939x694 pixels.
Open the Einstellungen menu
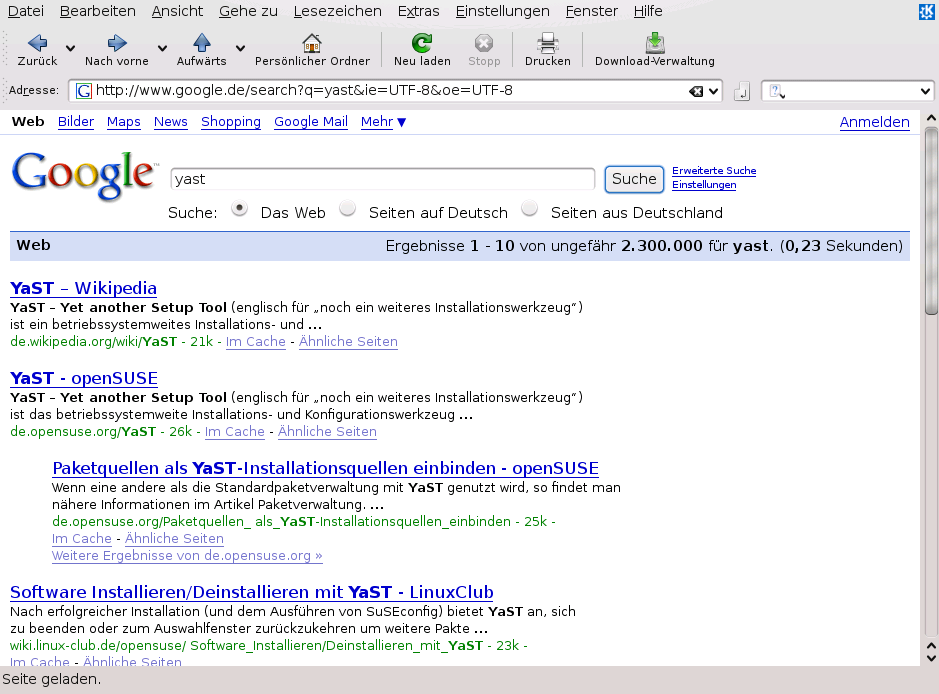(502, 11)
